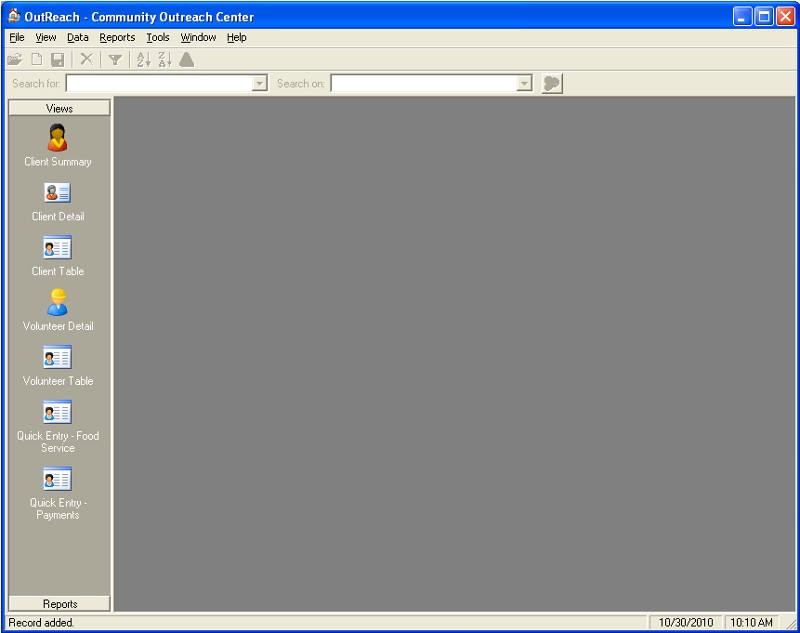Open the Client Summary view
800x633 pixels.
tap(58, 138)
